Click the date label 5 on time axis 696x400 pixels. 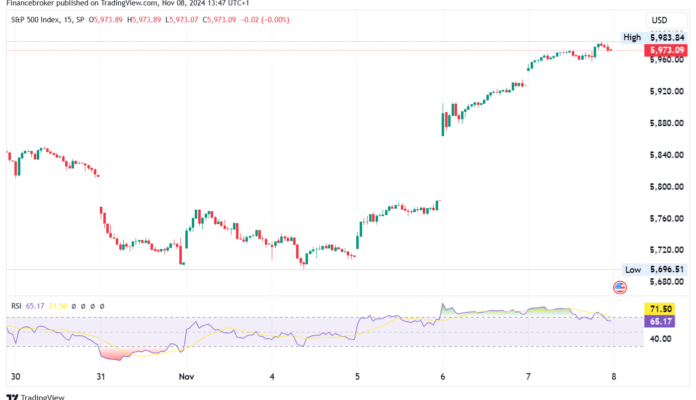point(357,376)
